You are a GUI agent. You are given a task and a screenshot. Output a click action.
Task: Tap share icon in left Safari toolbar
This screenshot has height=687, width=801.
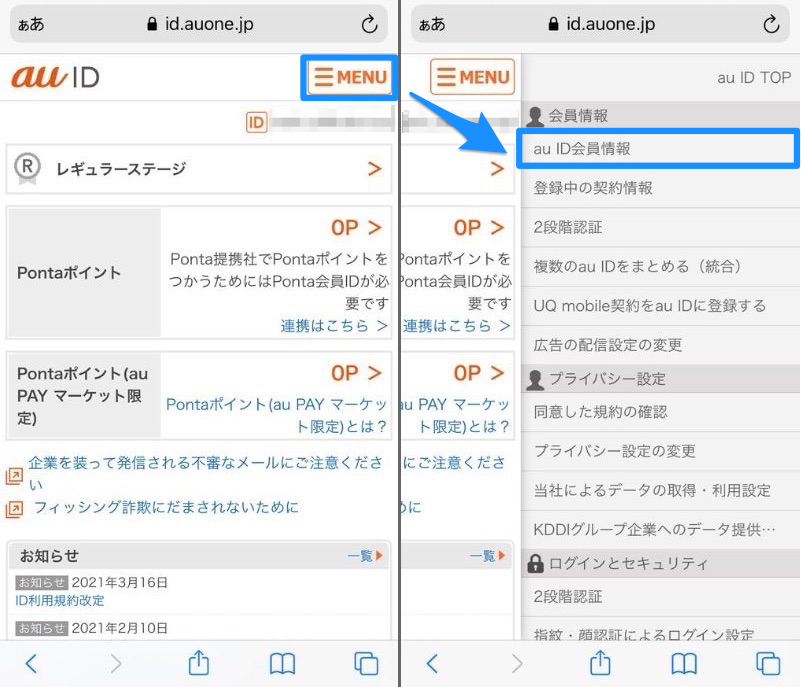tap(199, 663)
